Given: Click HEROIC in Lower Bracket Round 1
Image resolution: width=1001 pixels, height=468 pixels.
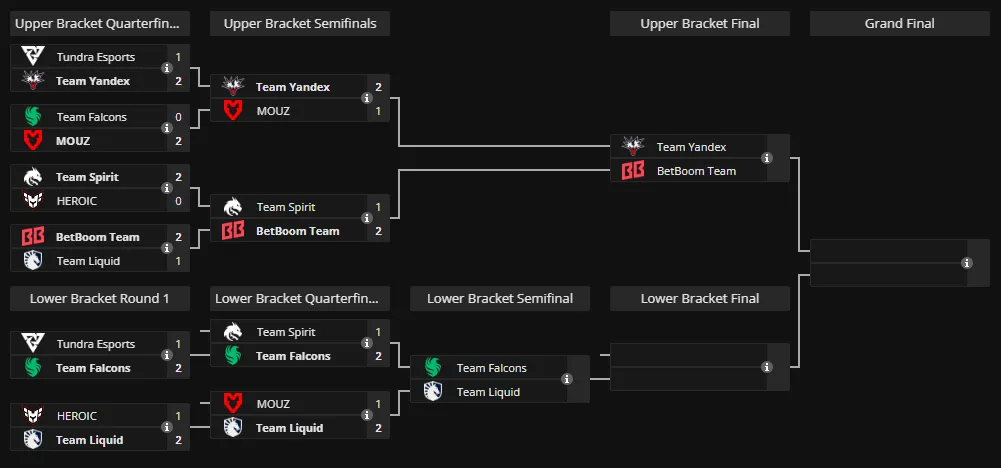Looking at the screenshot, I should 77,416.
